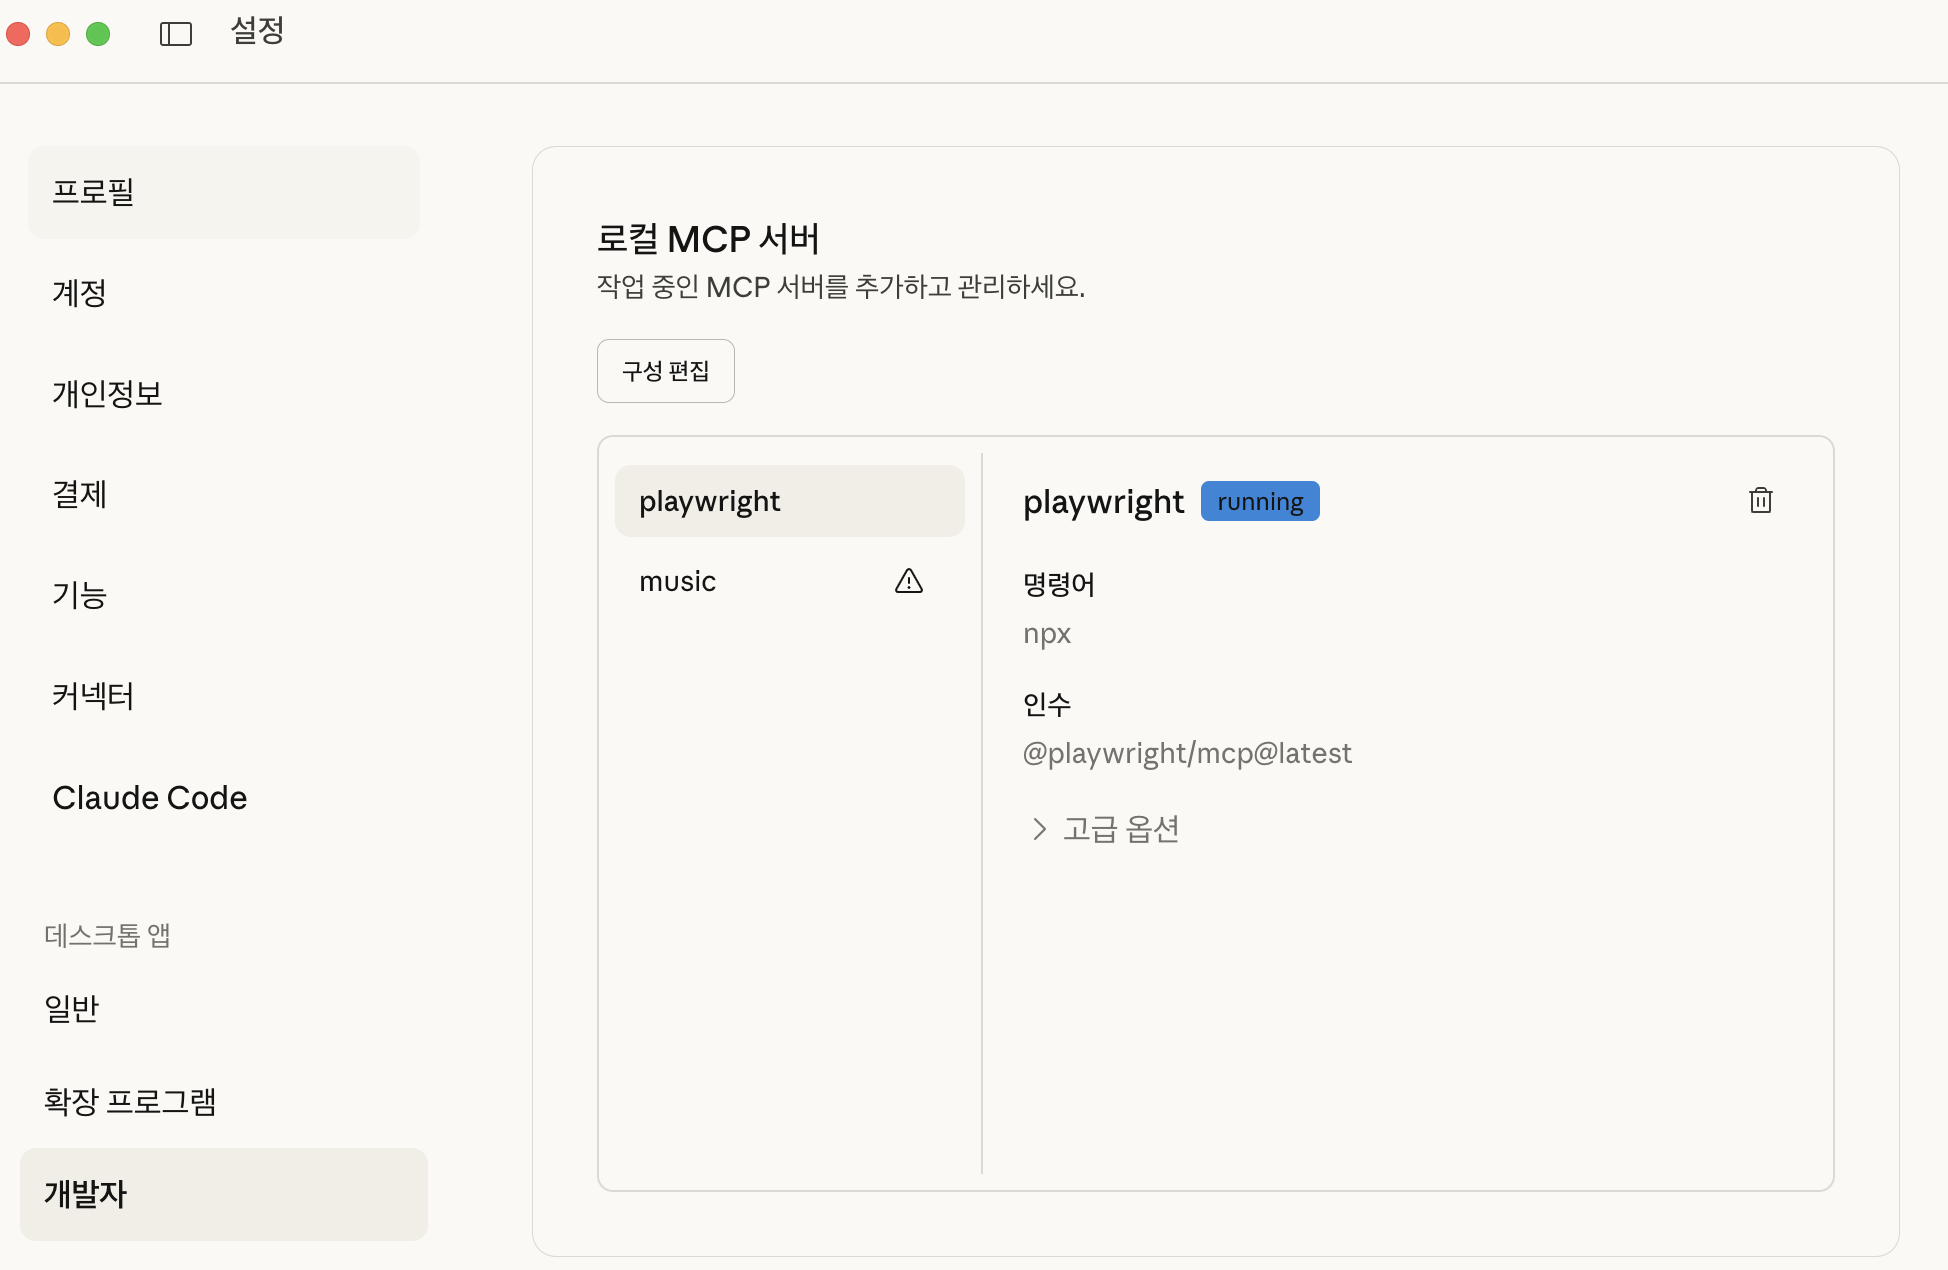Go to 계정 settings
This screenshot has width=1948, height=1270.
[224, 293]
